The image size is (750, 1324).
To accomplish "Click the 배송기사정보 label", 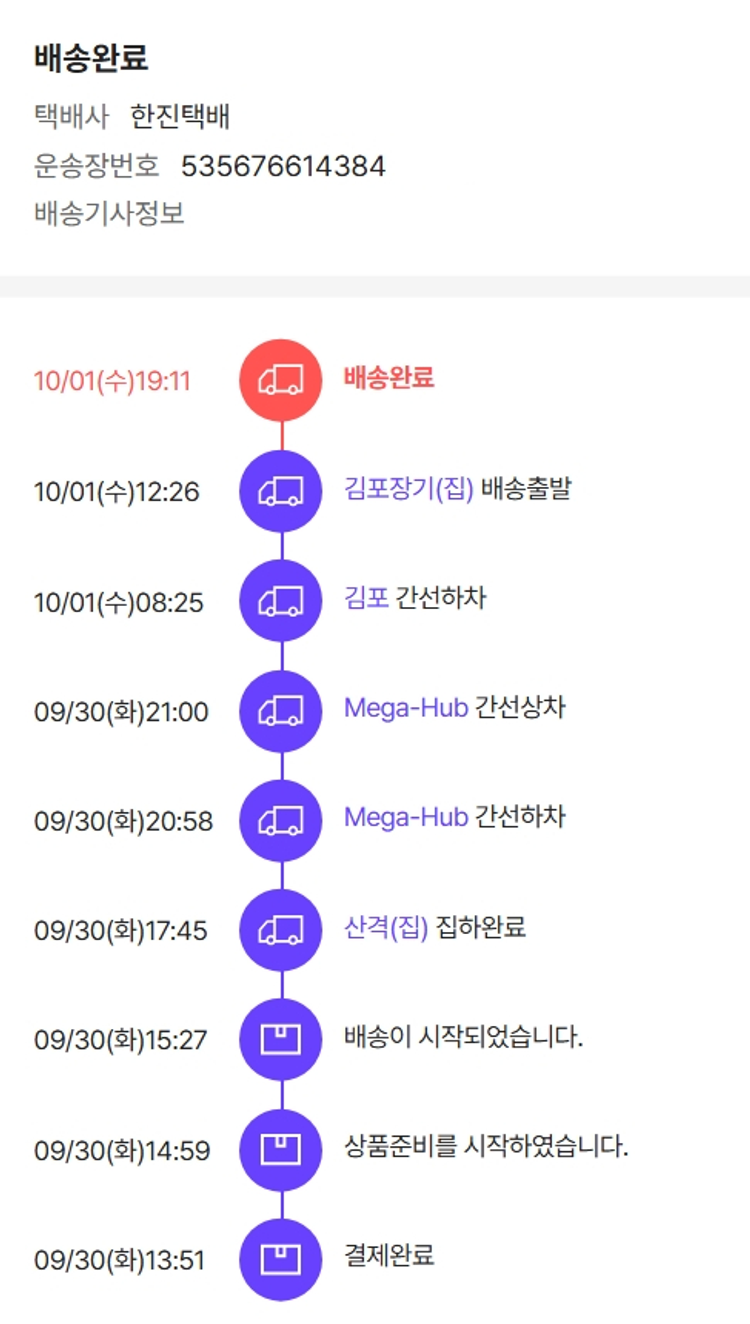I will click(109, 213).
